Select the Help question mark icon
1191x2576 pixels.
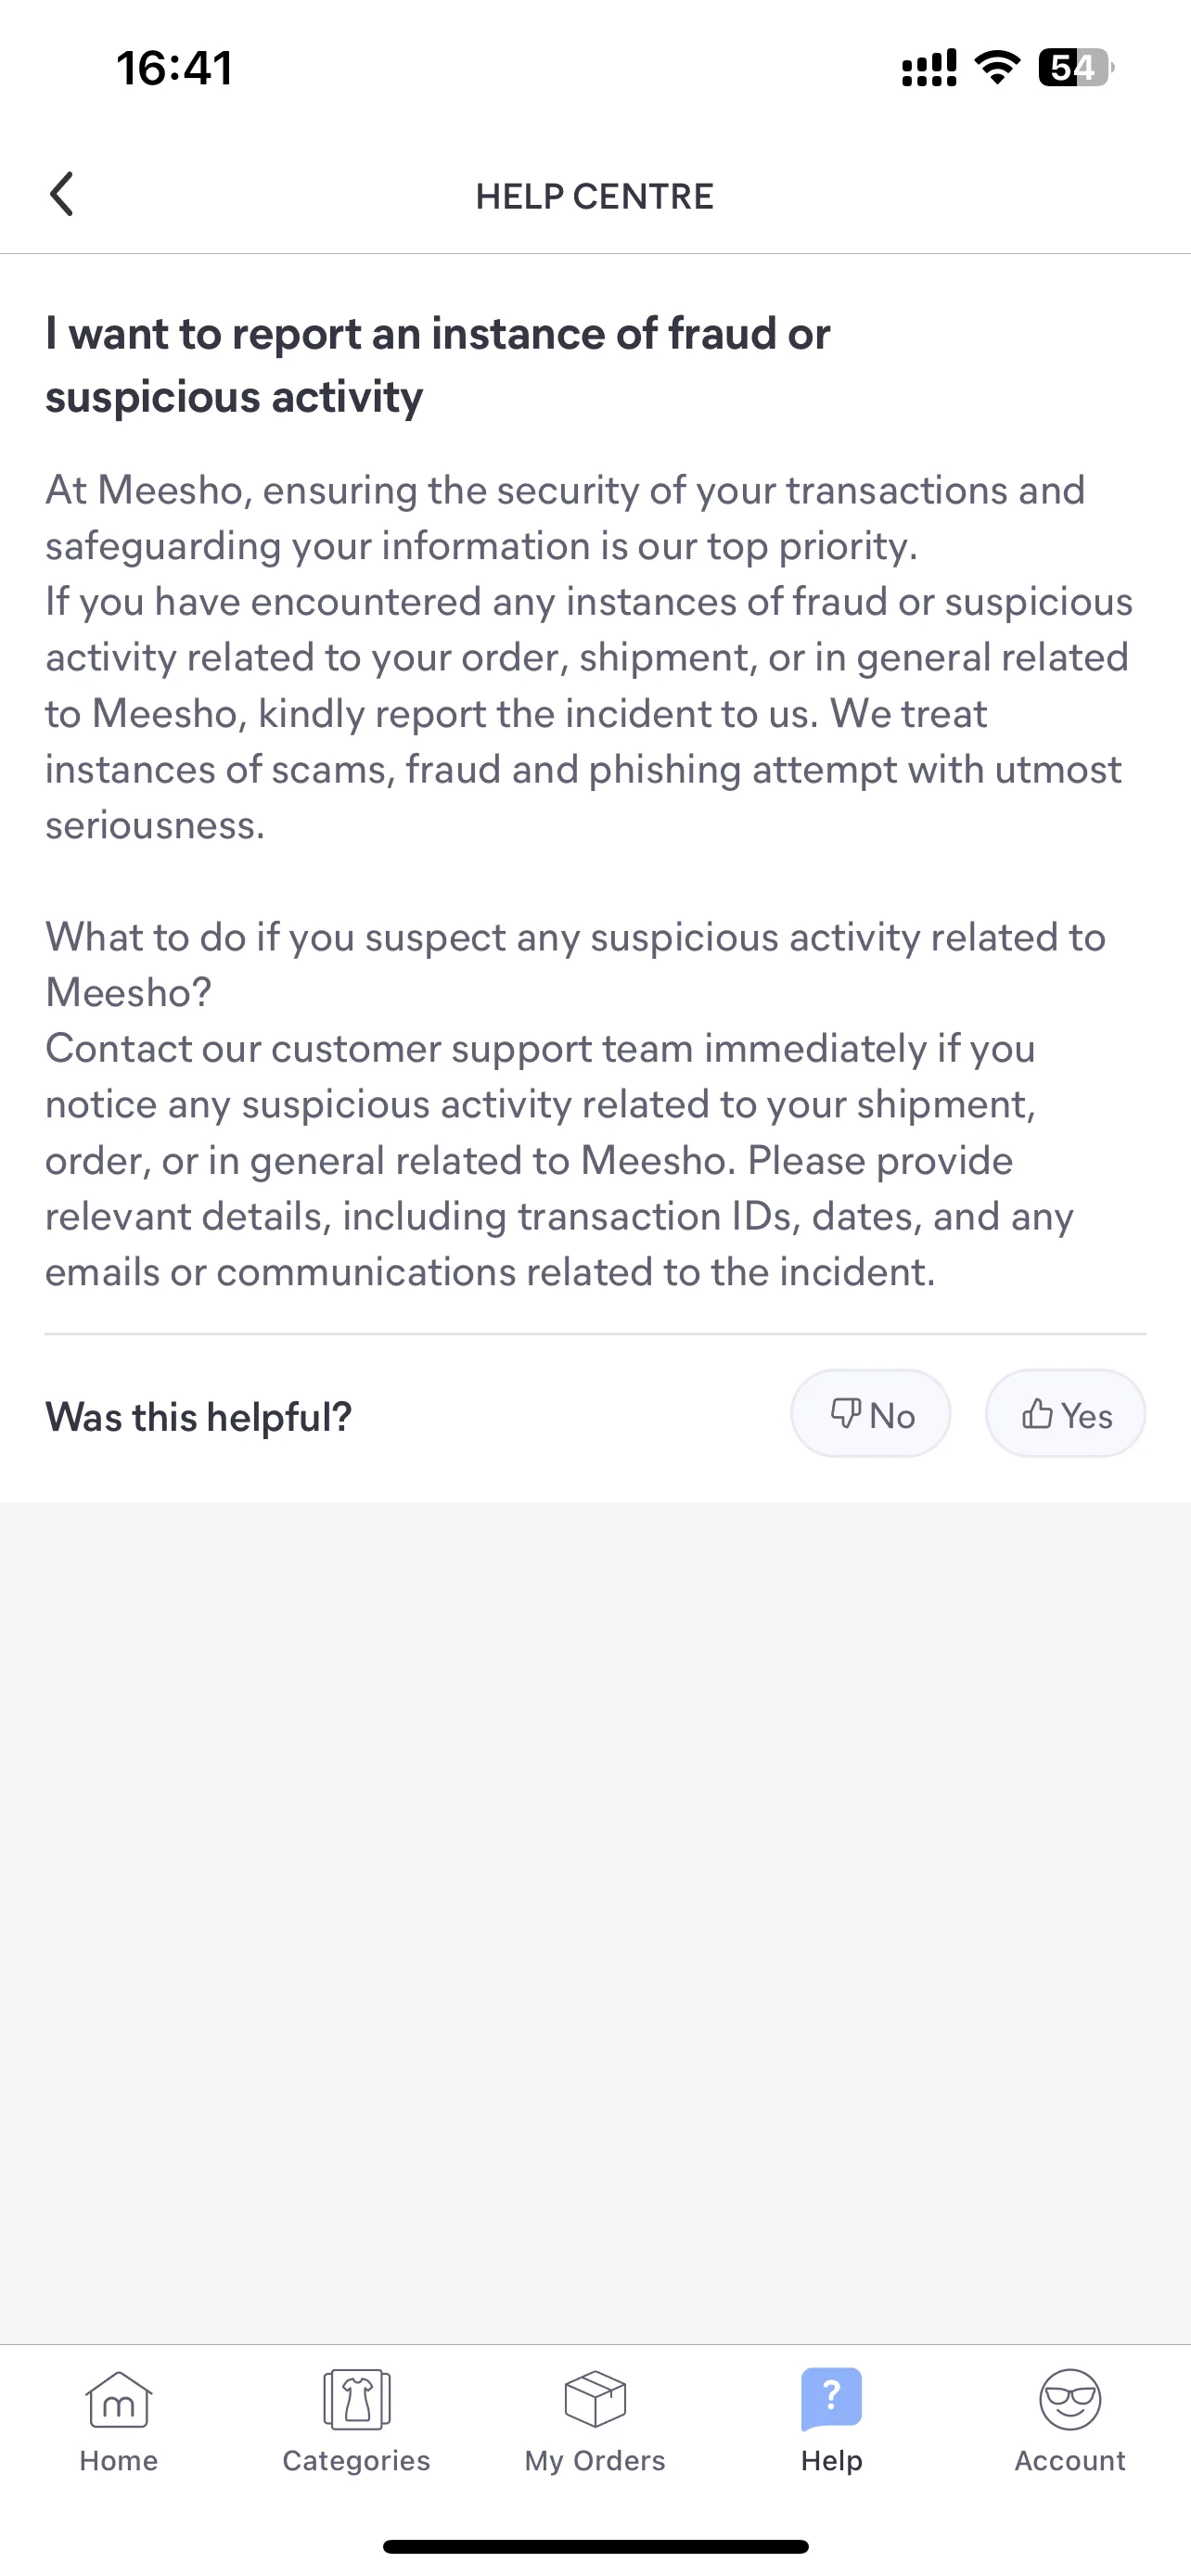click(x=831, y=2399)
